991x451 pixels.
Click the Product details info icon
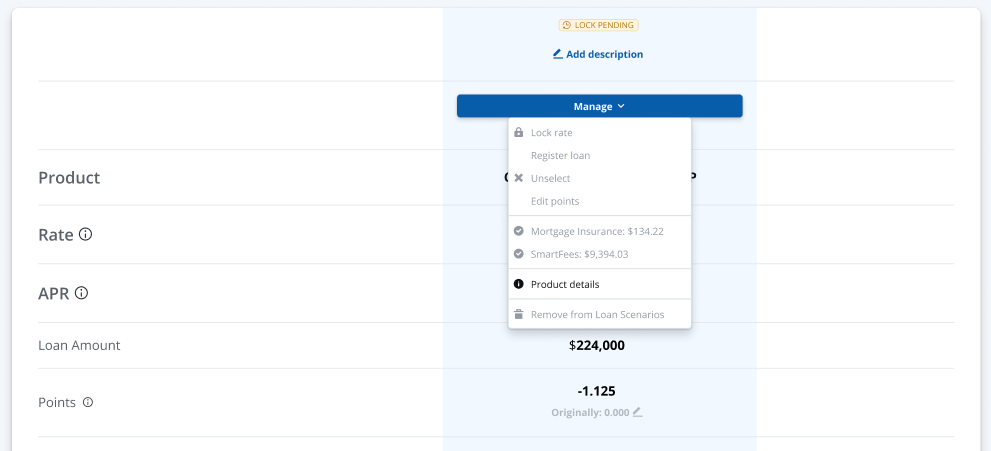[518, 284]
